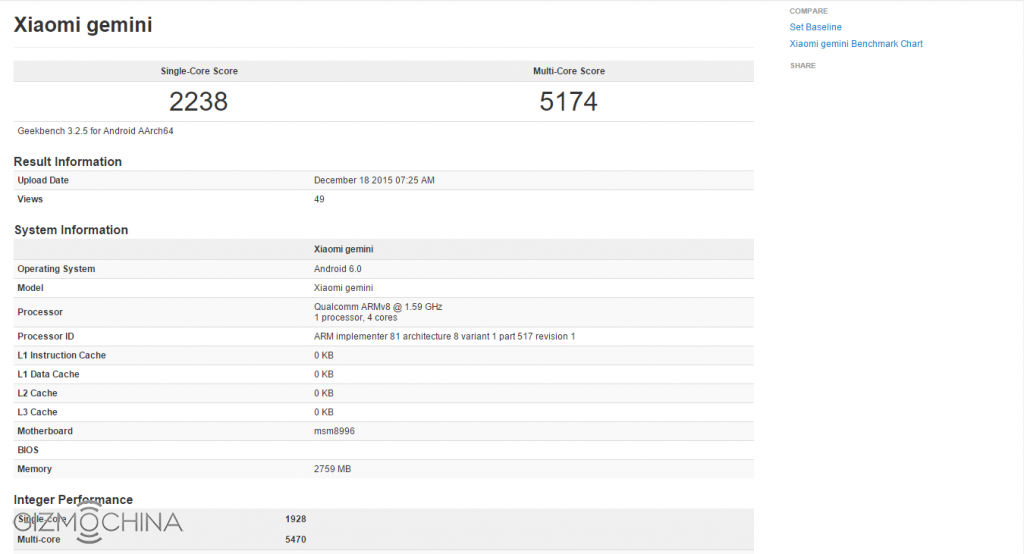Click the Result Information heading
This screenshot has height=554, width=1024.
(68, 161)
